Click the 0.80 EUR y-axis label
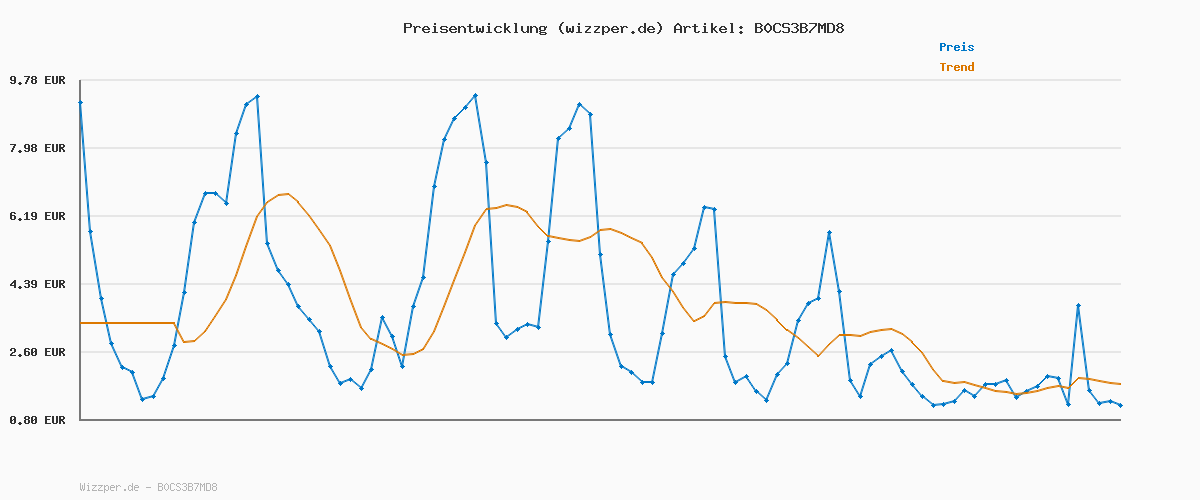This screenshot has height=500, width=1200. tap(38, 420)
